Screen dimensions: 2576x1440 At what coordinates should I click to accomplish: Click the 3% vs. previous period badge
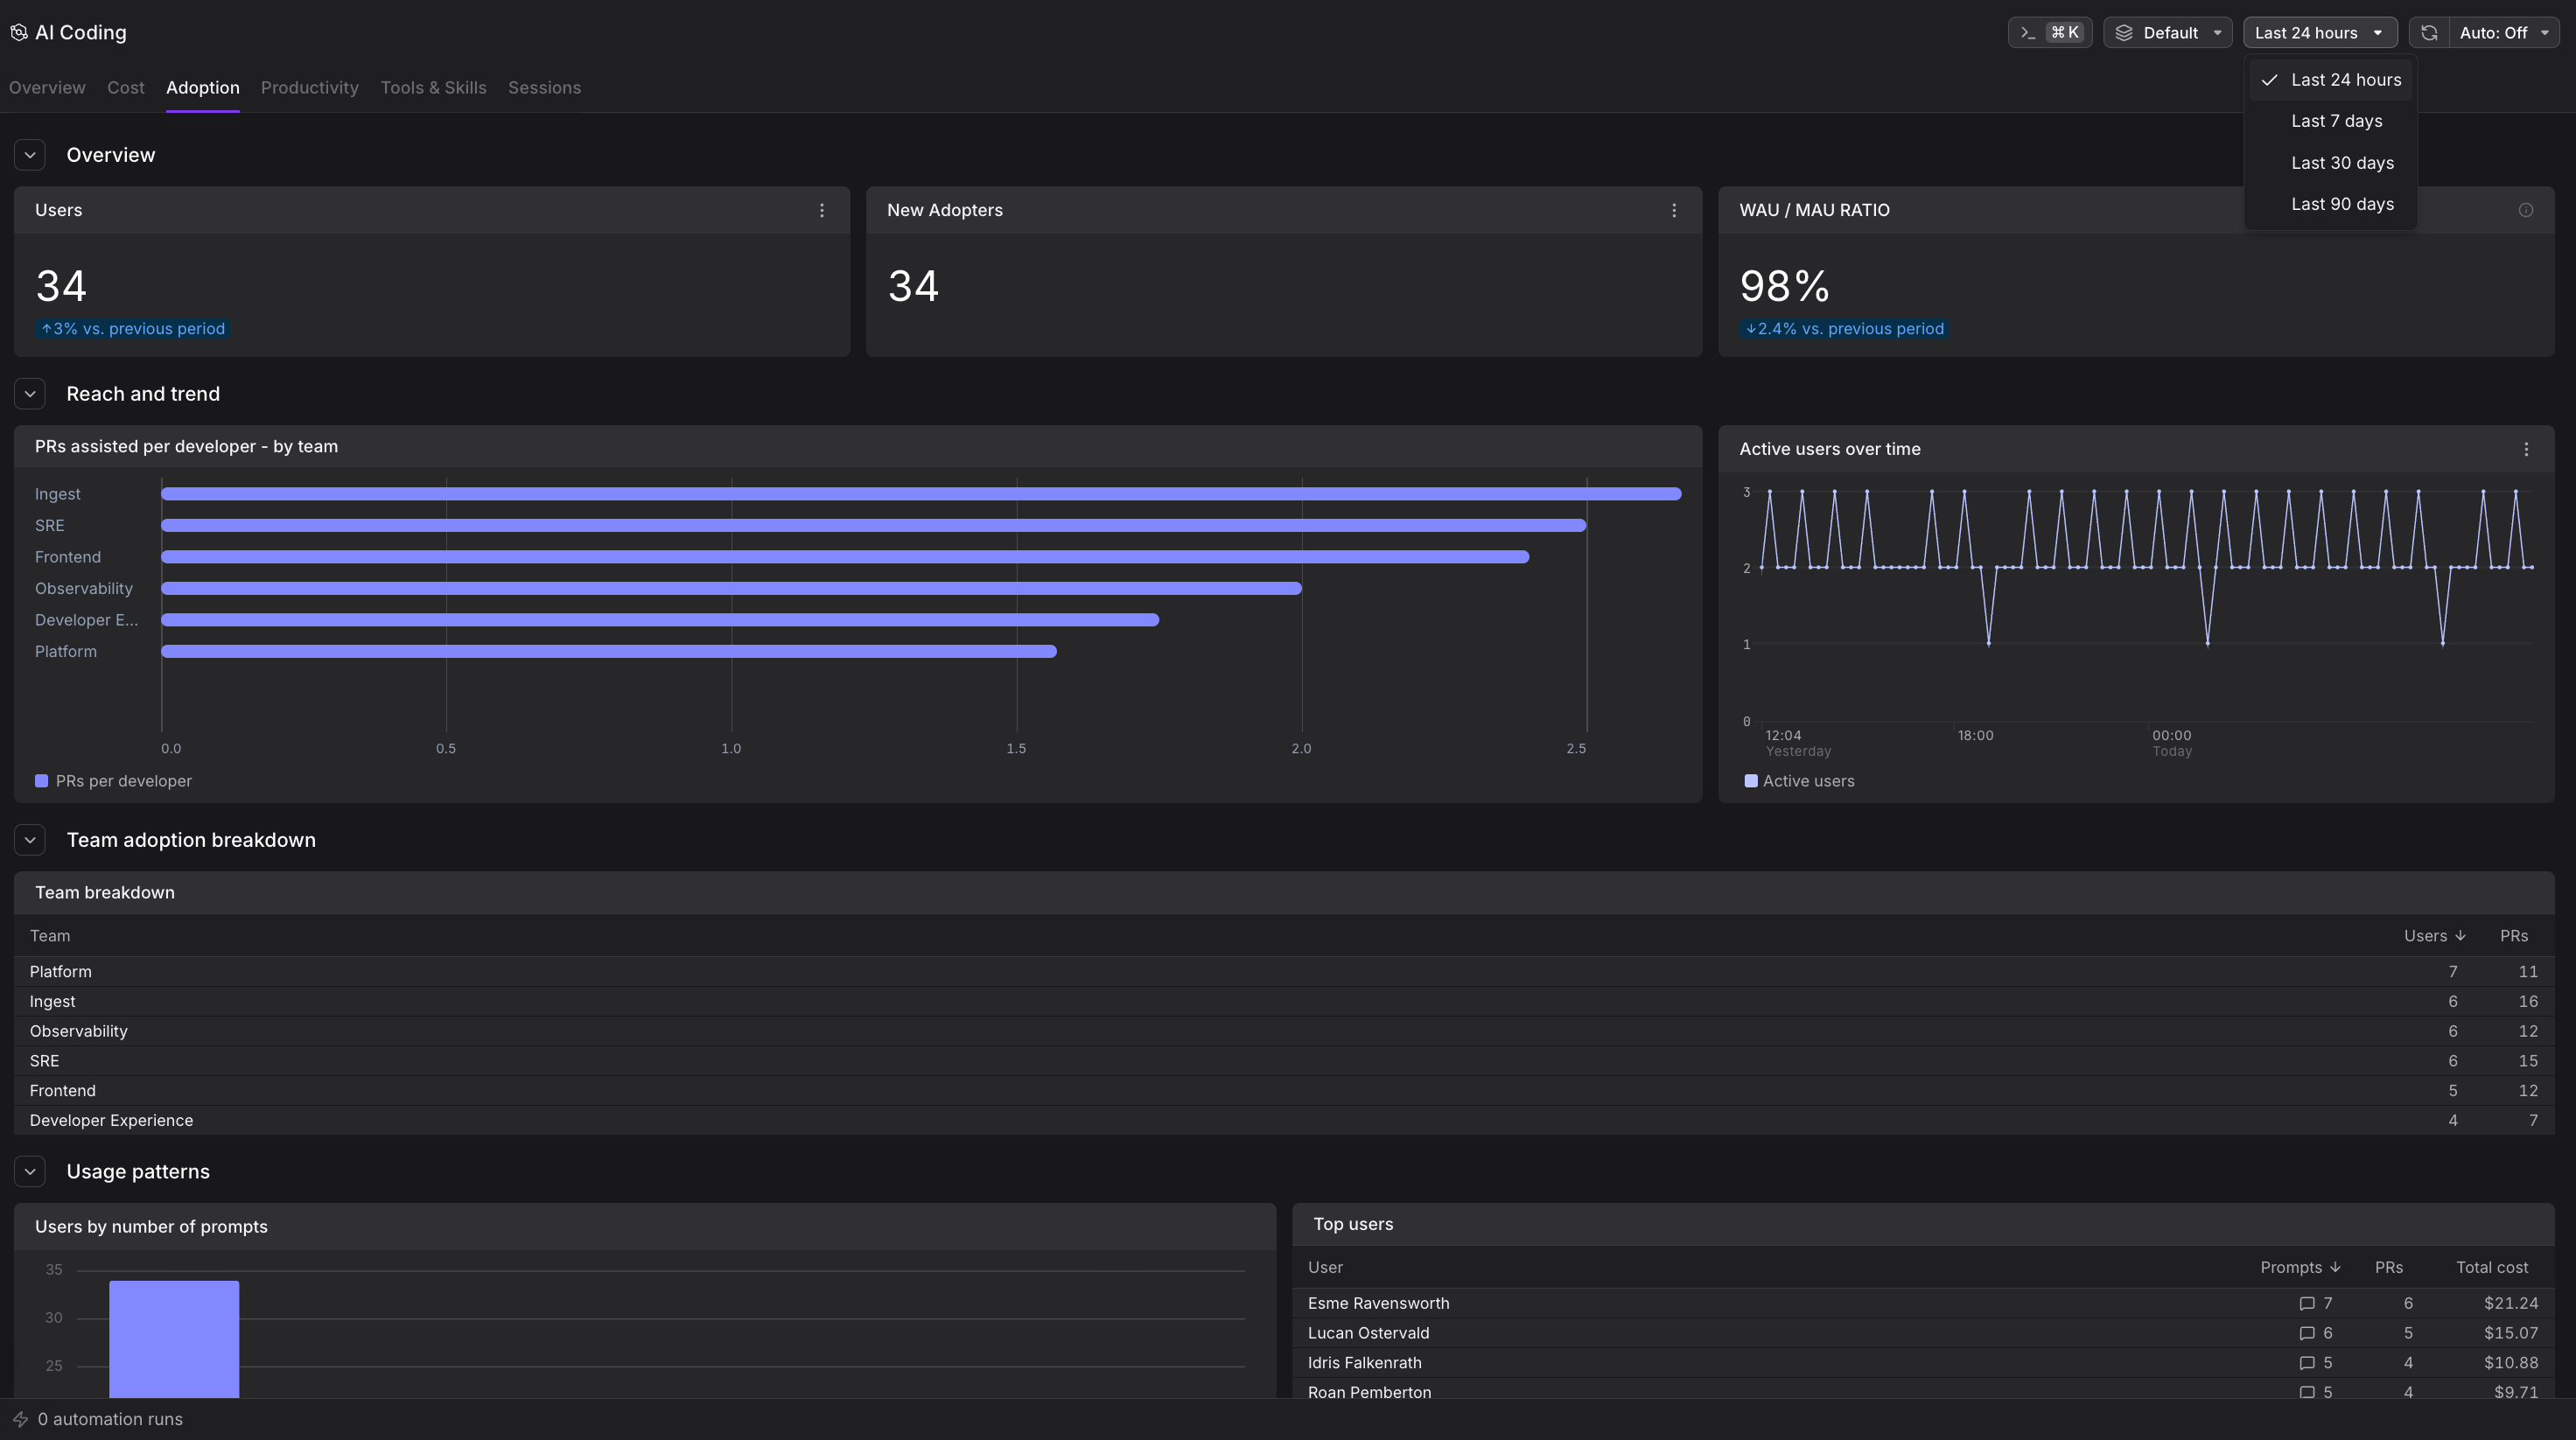click(x=133, y=329)
